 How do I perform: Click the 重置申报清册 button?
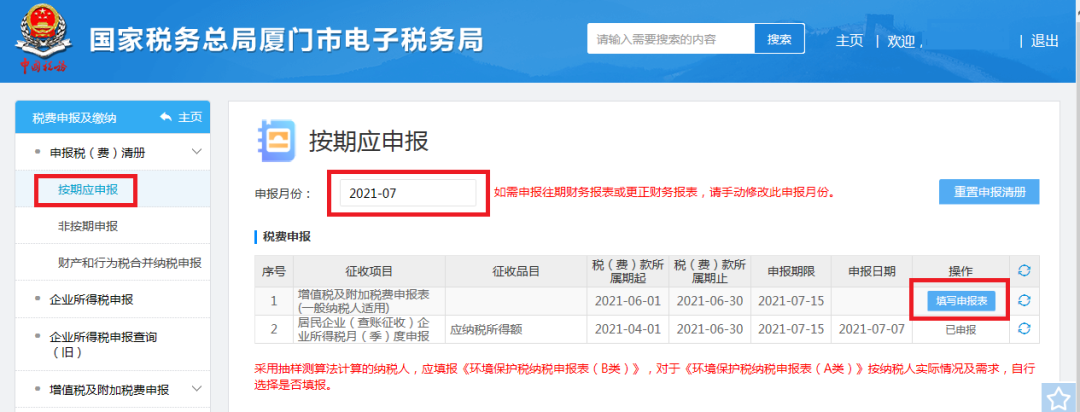[989, 192]
